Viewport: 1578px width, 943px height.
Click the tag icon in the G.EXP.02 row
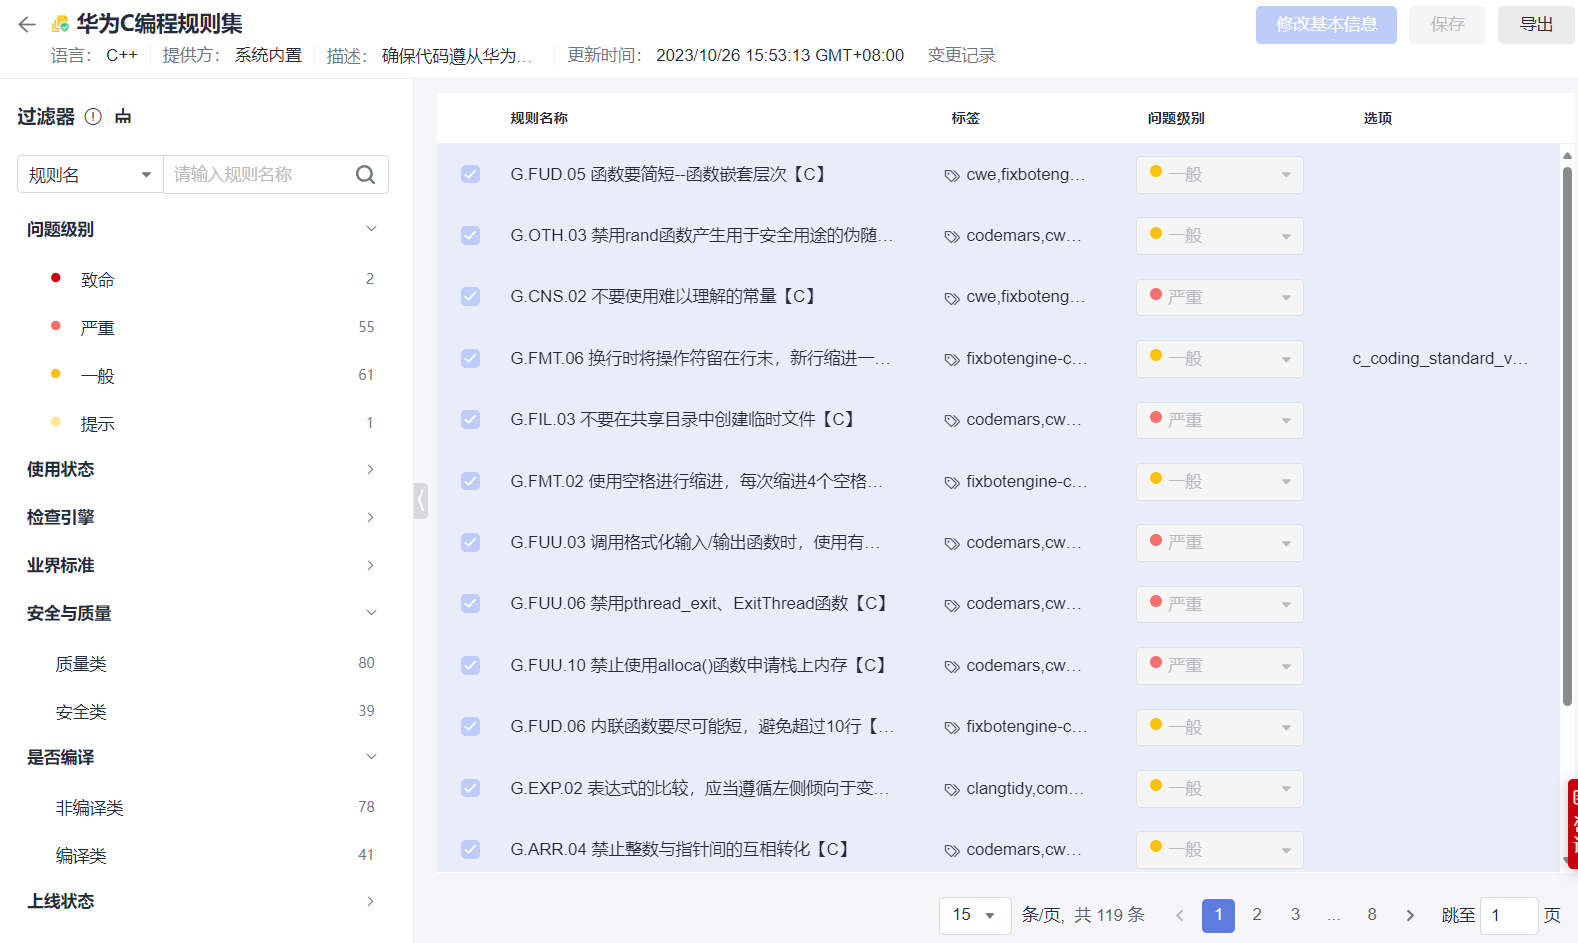click(952, 789)
